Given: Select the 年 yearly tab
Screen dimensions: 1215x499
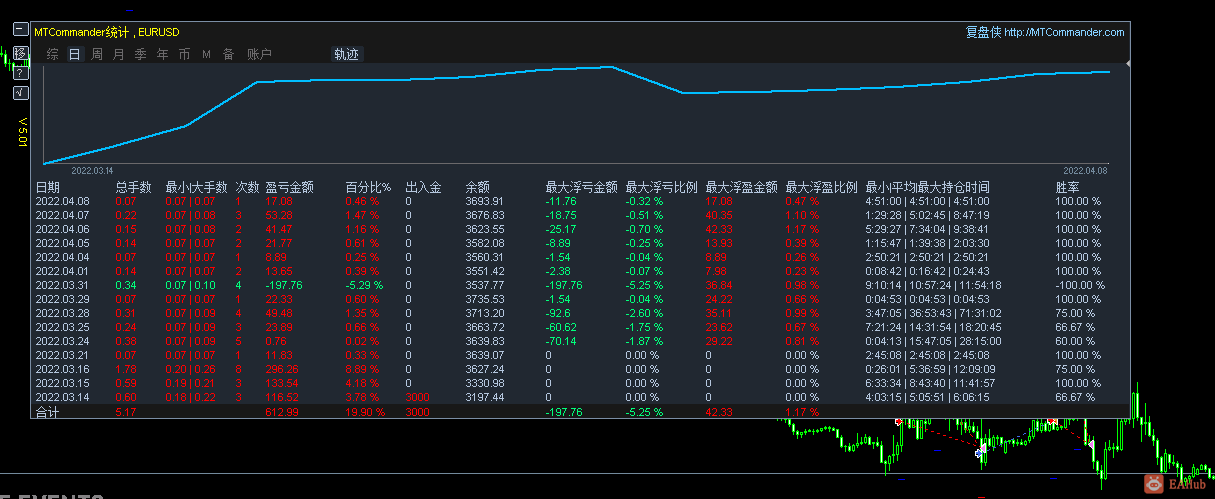Looking at the screenshot, I should click(x=162, y=55).
